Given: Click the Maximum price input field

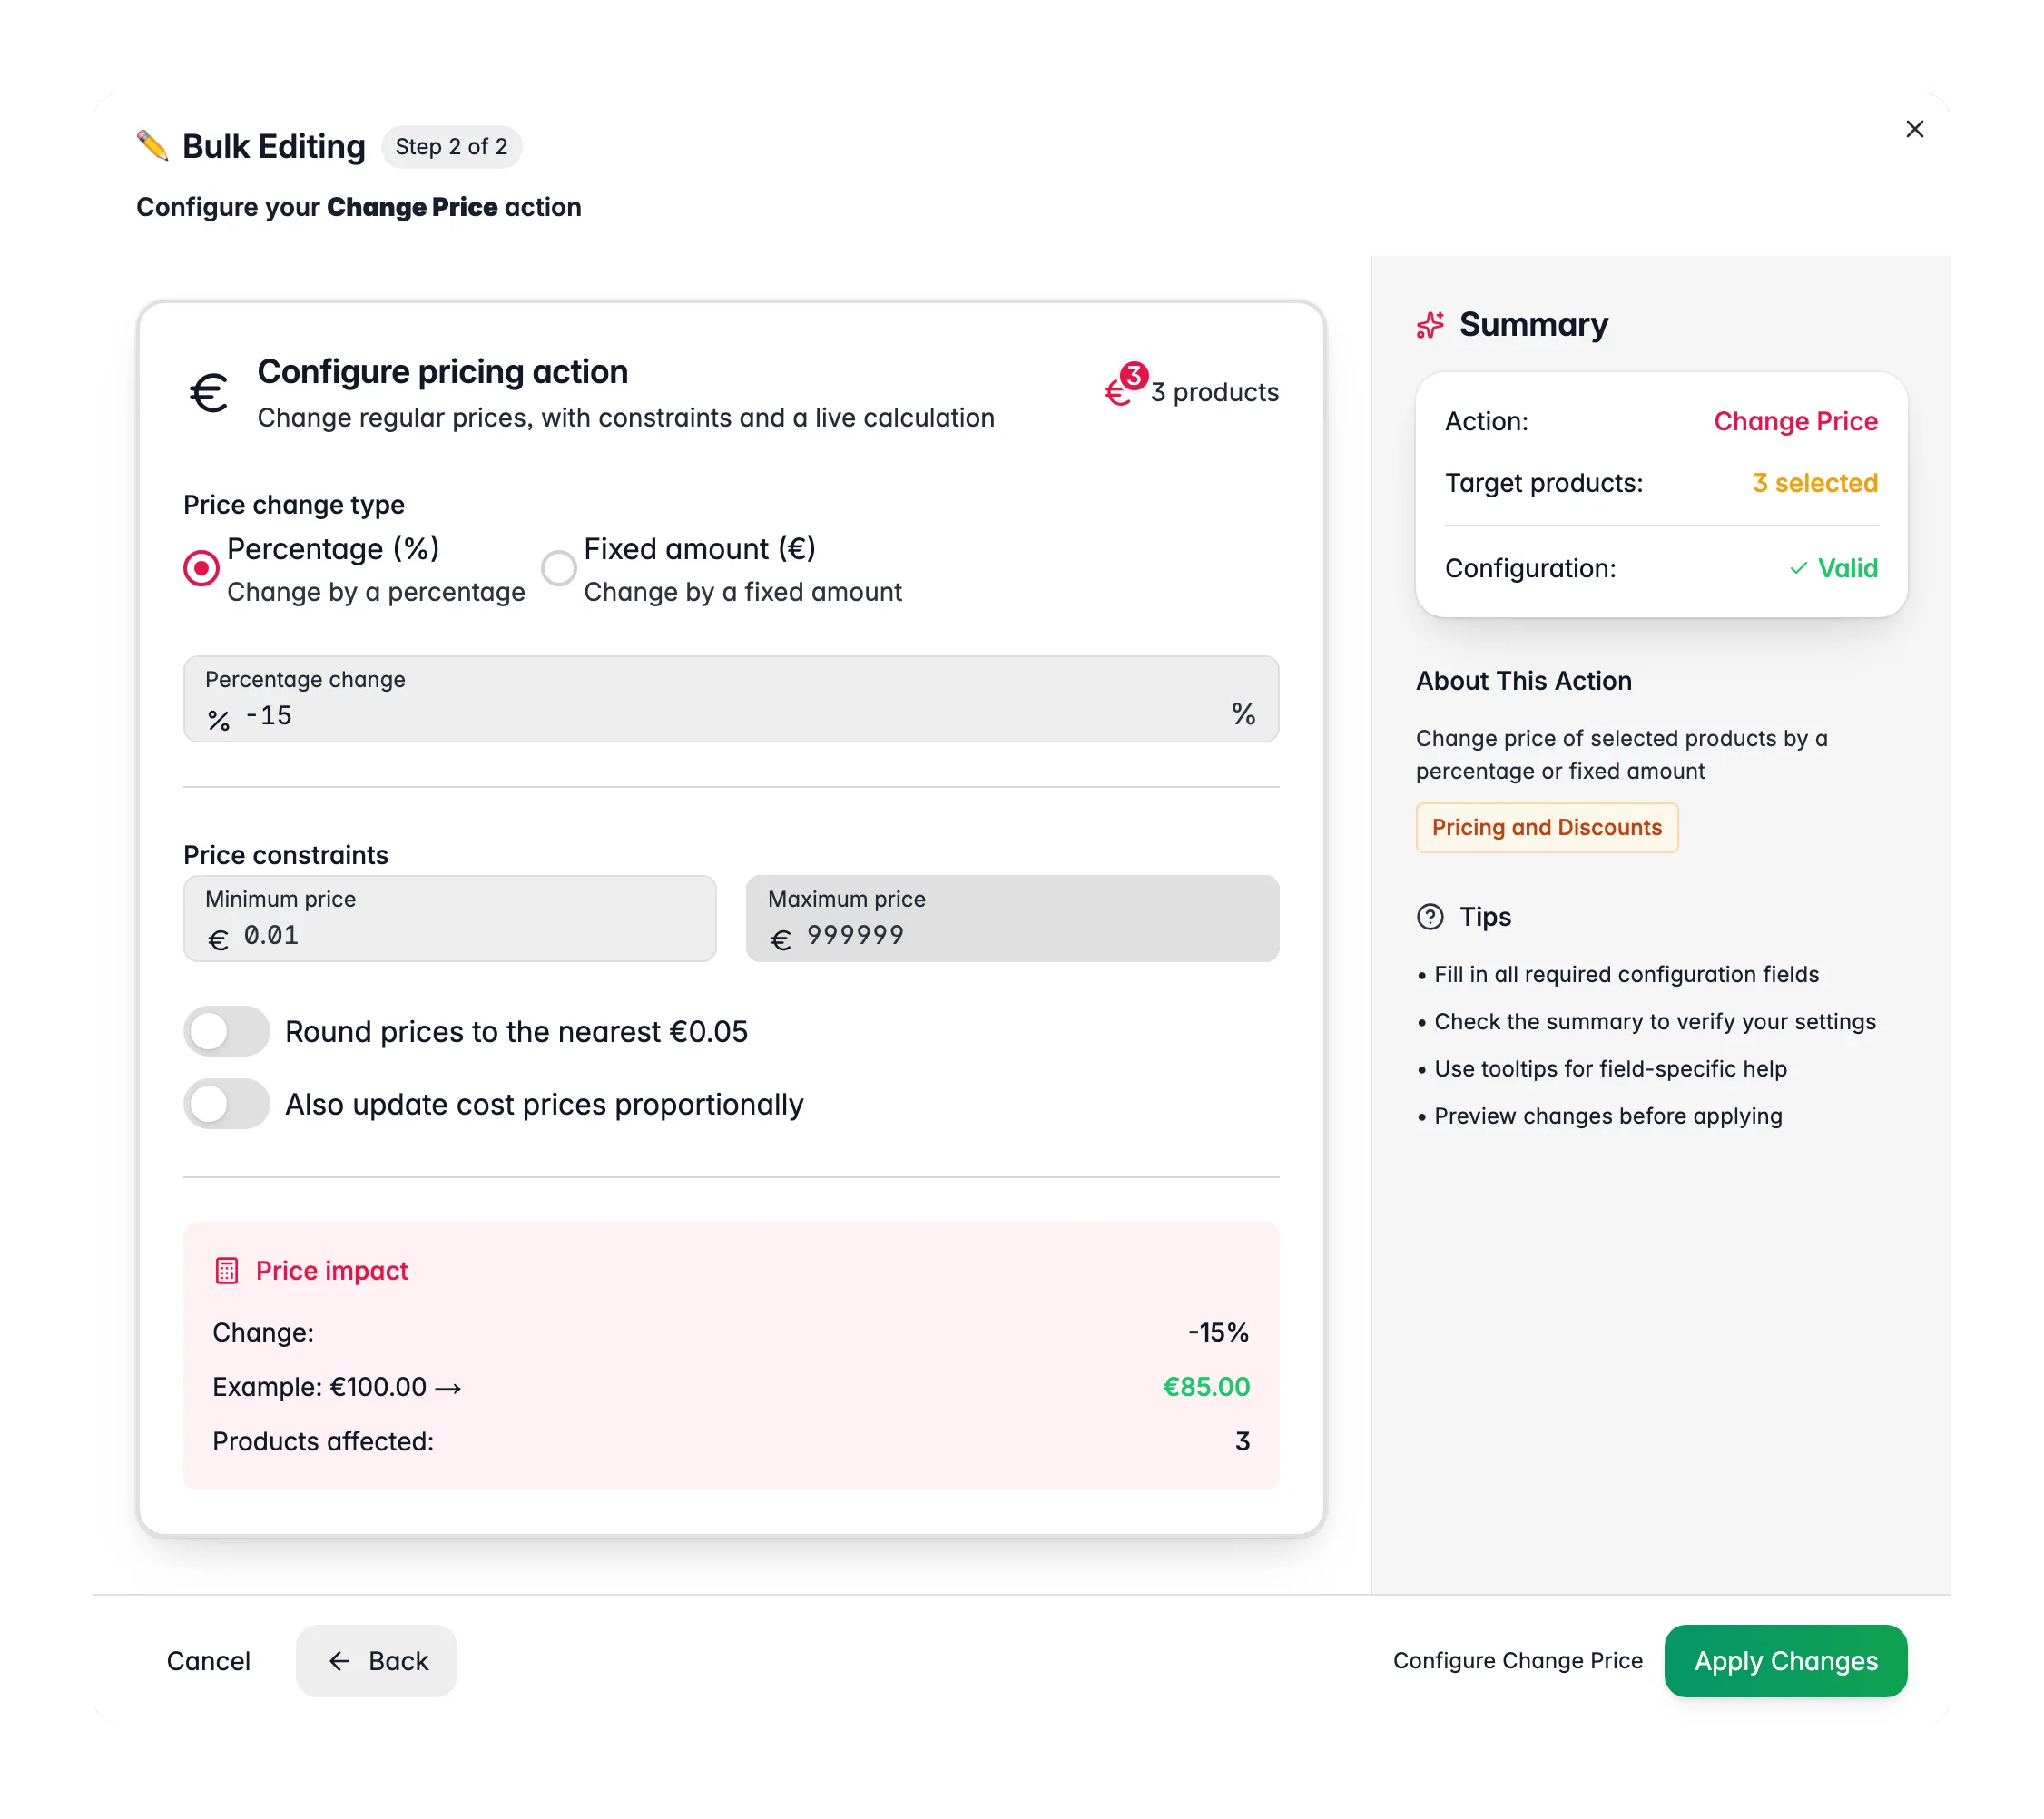Looking at the screenshot, I should coord(1012,919).
